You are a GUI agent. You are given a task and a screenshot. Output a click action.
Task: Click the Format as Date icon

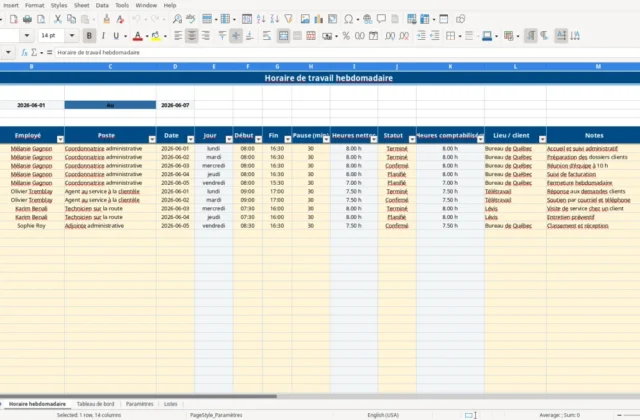[x=373, y=36]
